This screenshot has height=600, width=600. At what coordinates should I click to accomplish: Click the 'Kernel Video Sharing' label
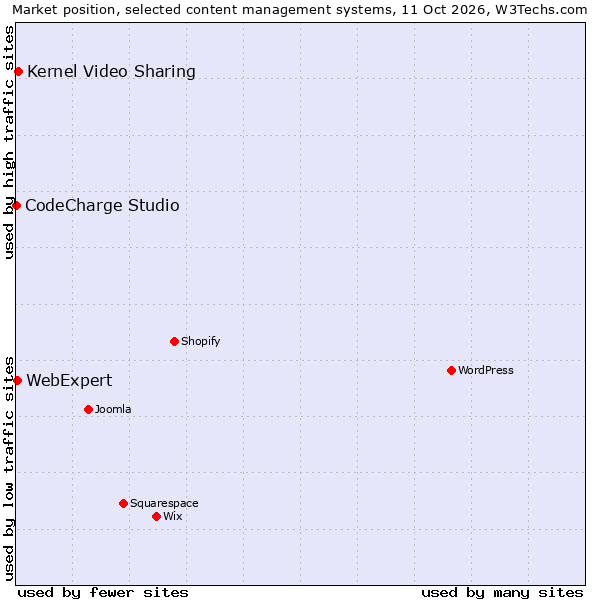pyautogui.click(x=111, y=72)
